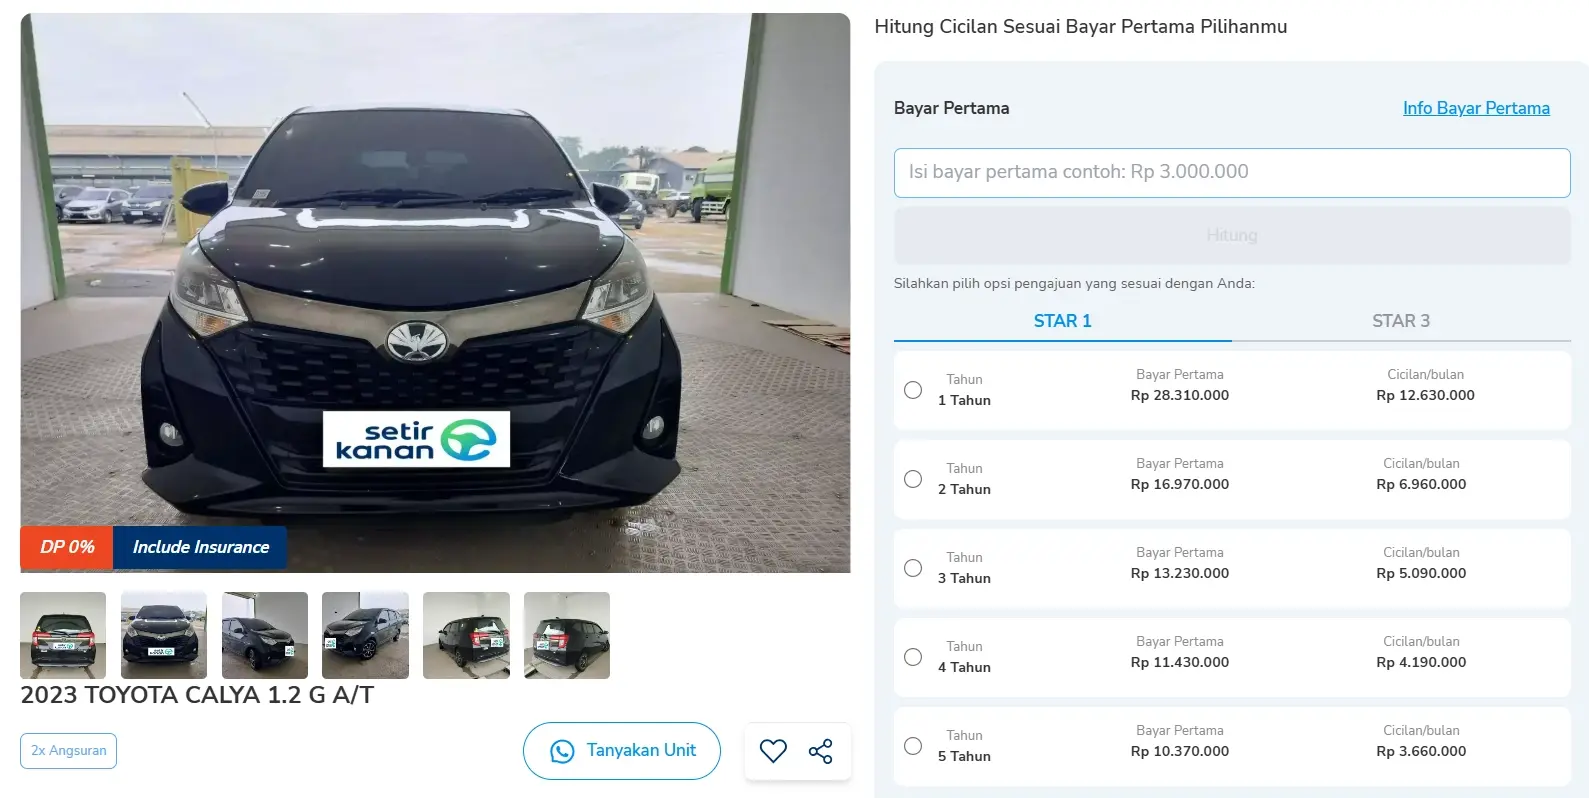
Task: Open the third car thumbnail
Action: coord(265,635)
